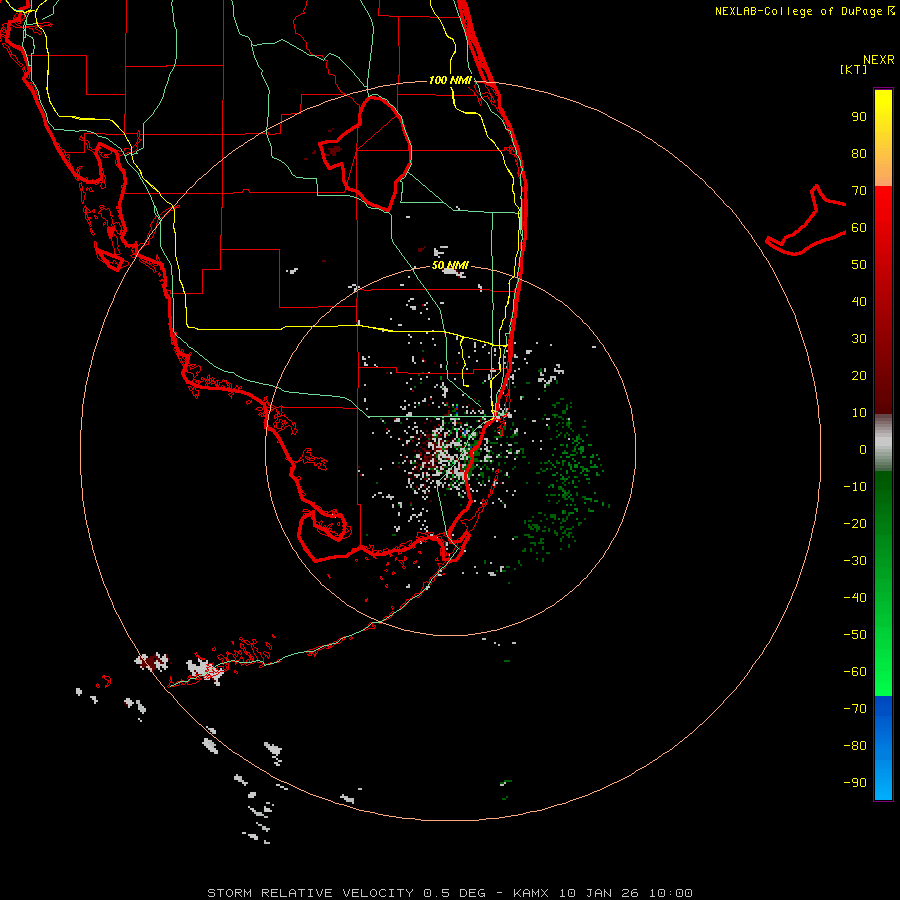Click the -60 value on the velocity scale
The width and height of the screenshot is (900, 900).
click(x=855, y=672)
